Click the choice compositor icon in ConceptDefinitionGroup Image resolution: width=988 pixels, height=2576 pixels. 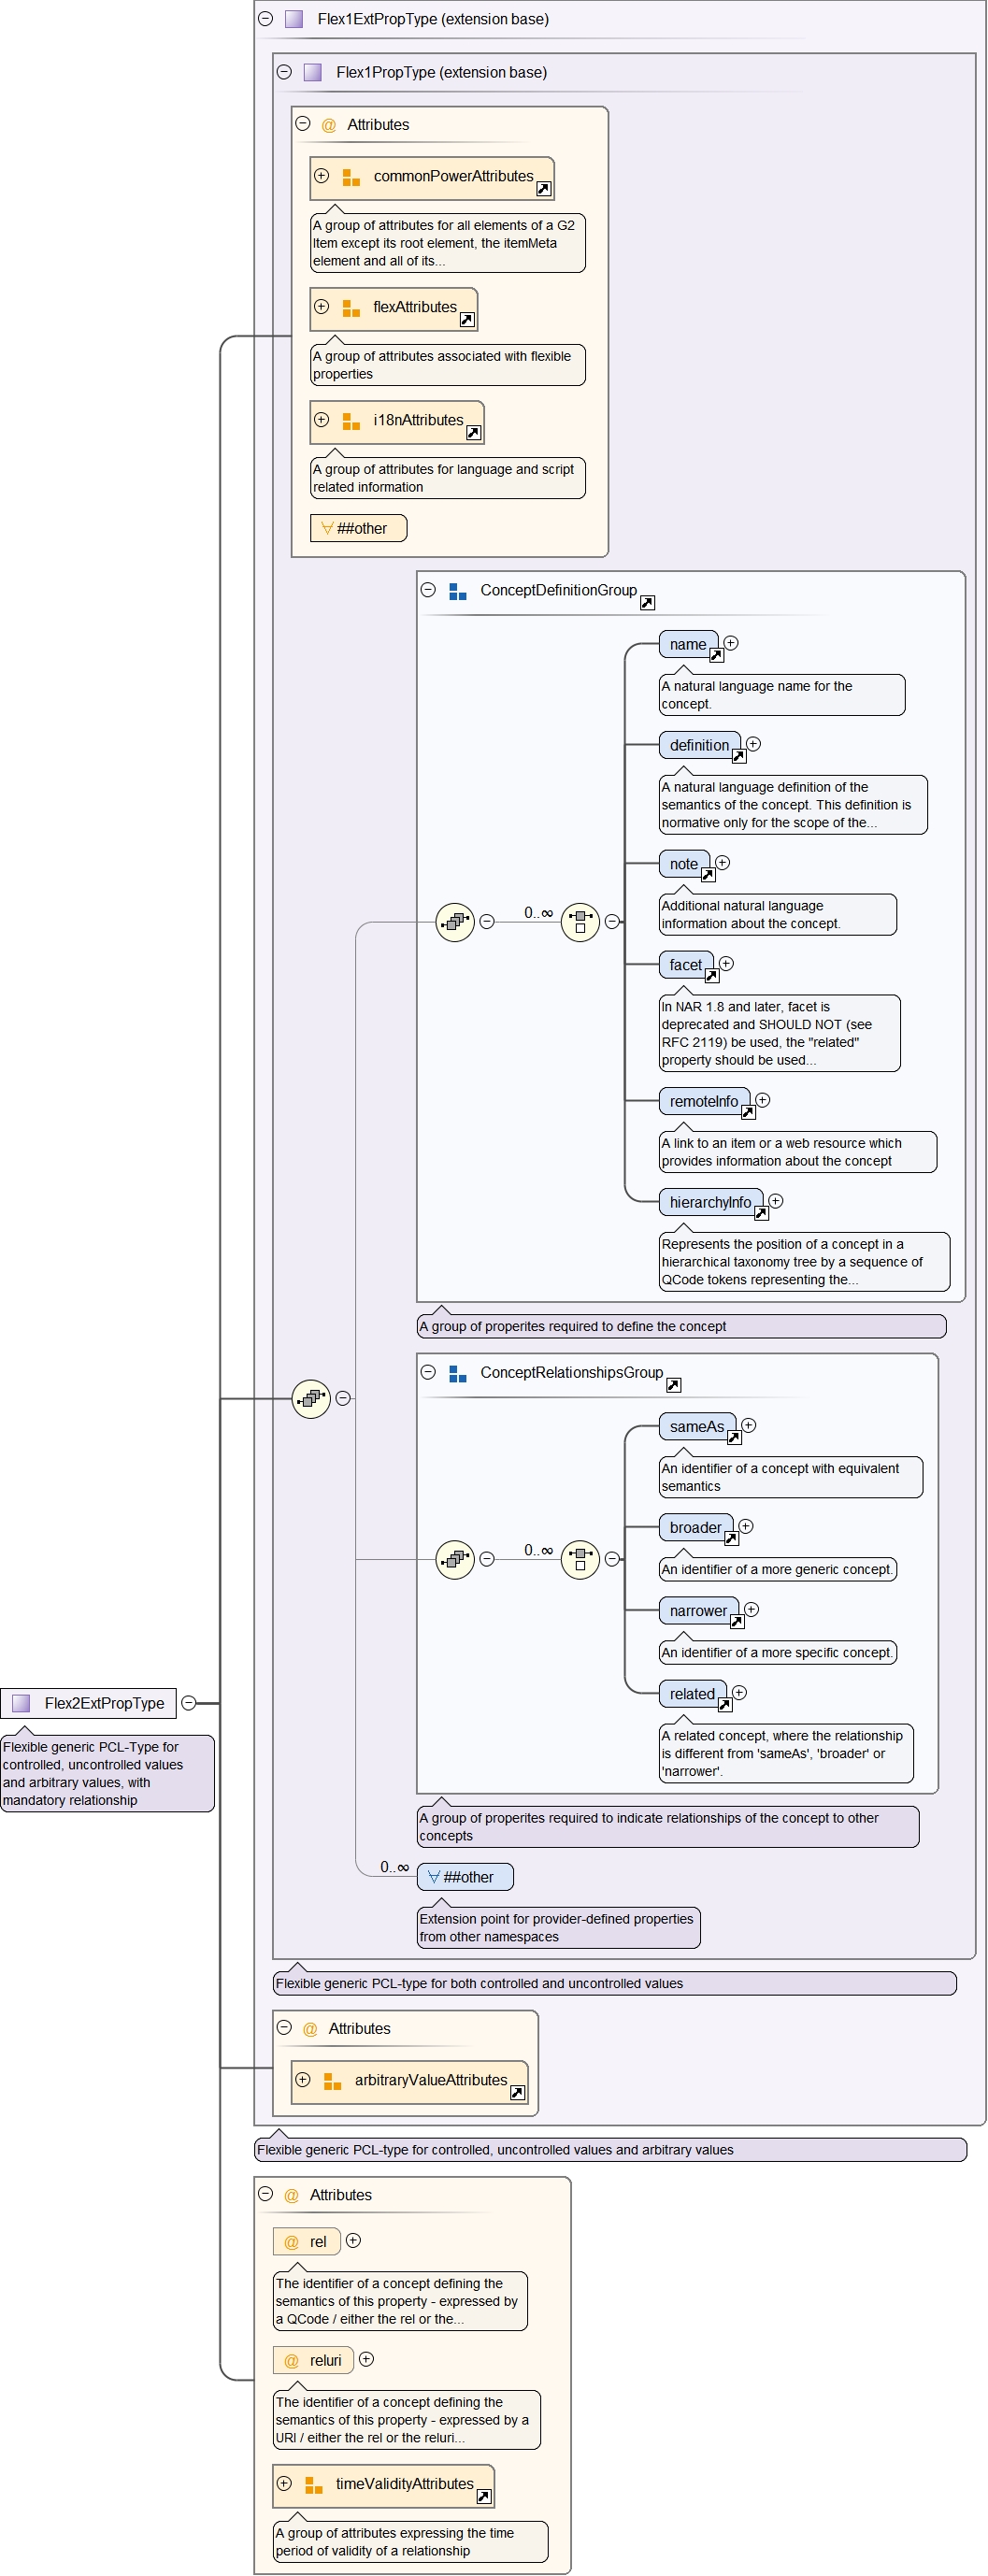(x=580, y=922)
